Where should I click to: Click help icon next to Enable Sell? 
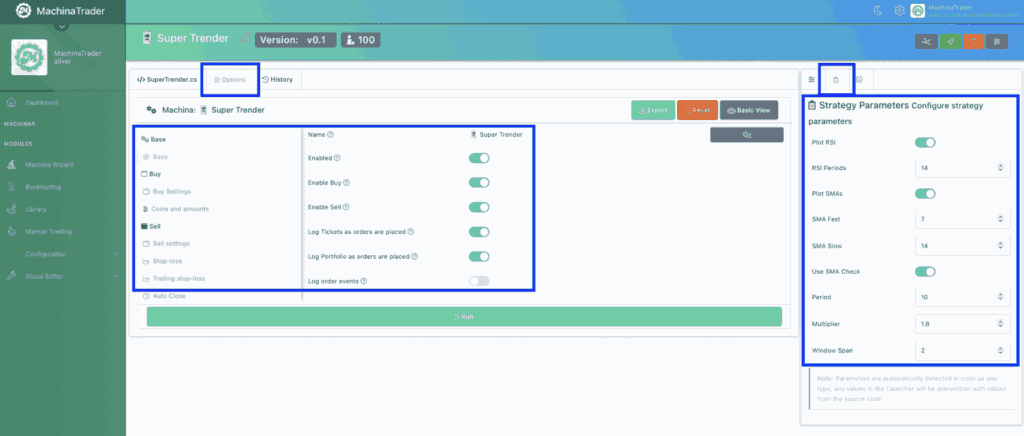(346, 207)
